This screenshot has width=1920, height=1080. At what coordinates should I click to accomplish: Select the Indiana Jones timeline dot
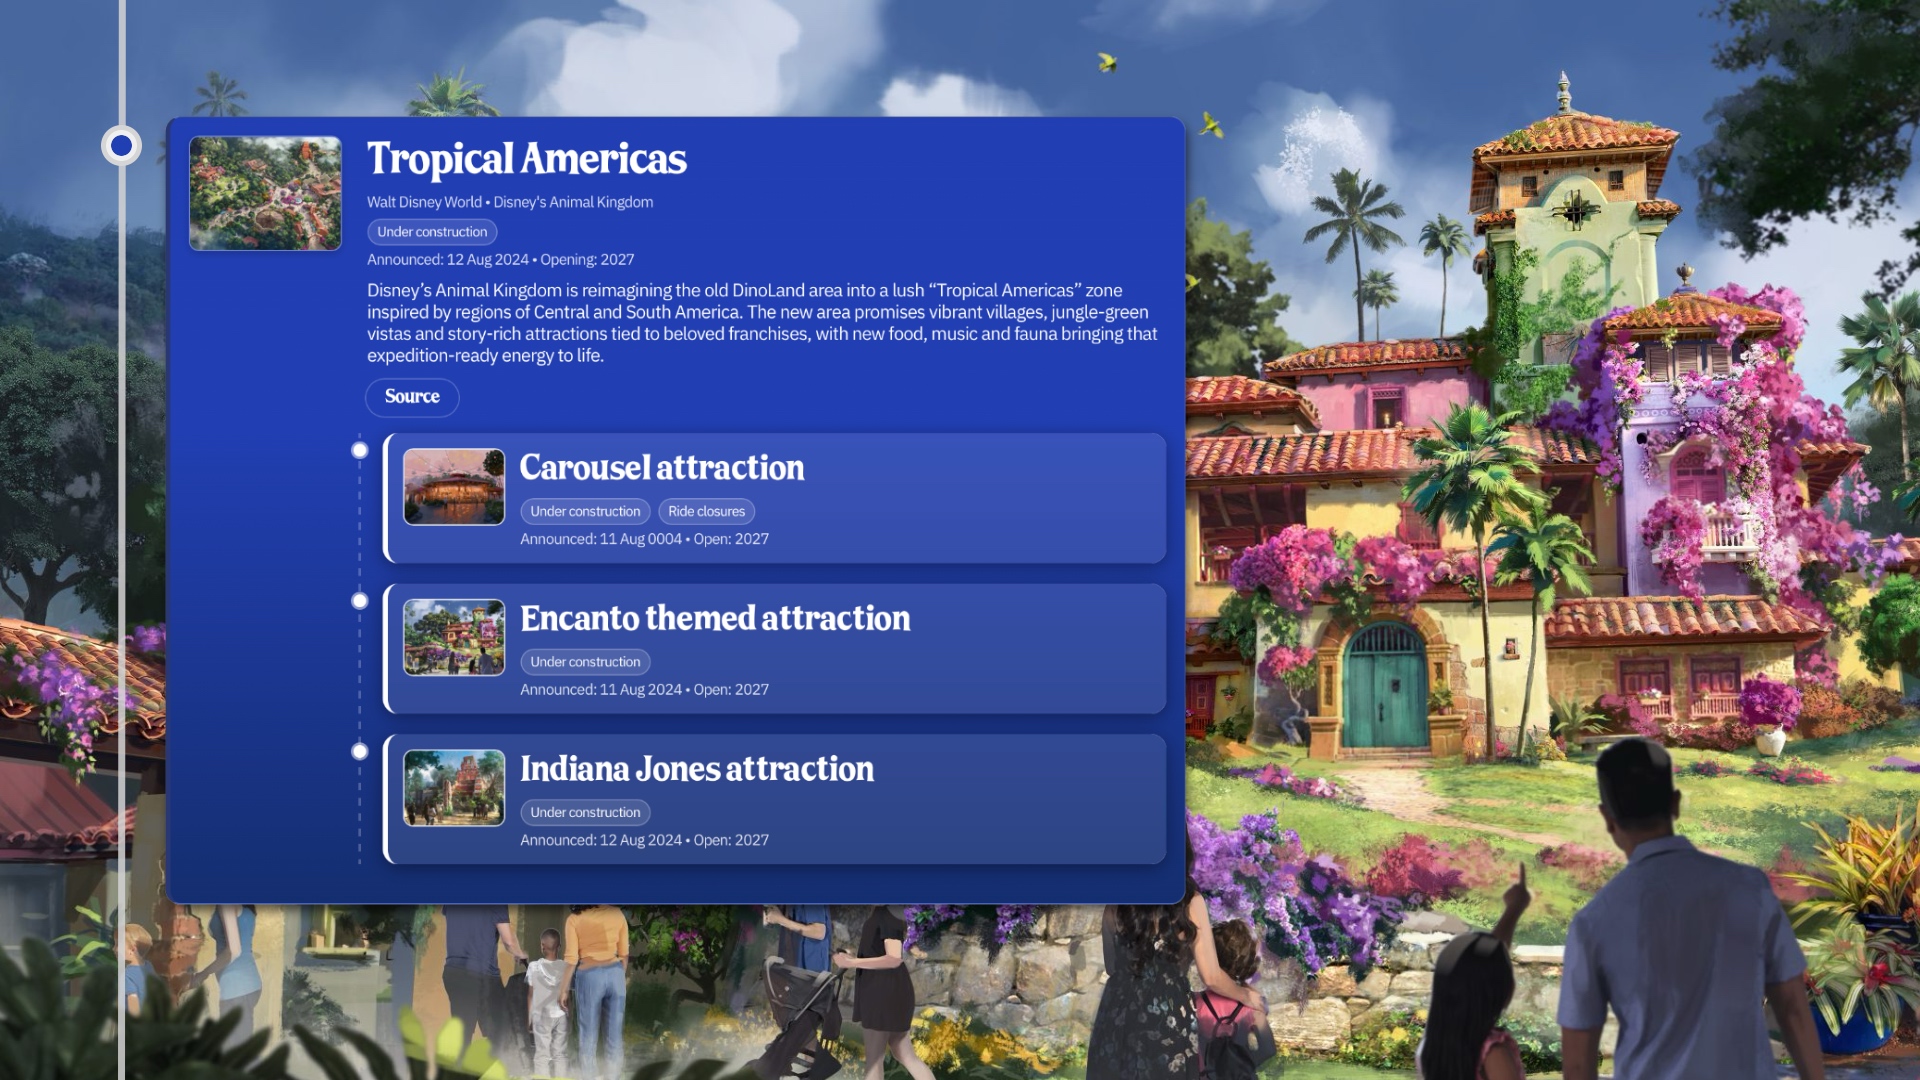[x=360, y=752]
